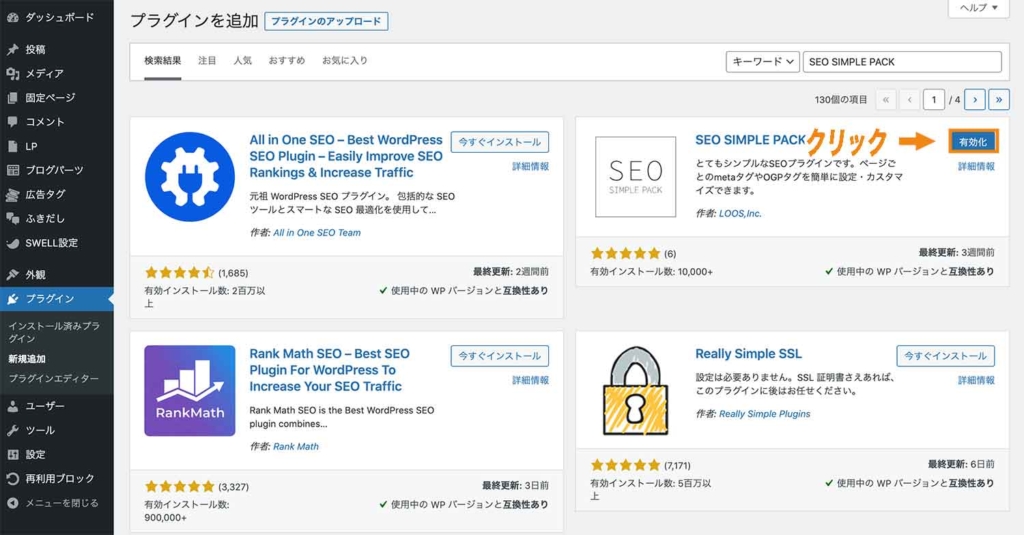Open the Rank Math SEO title link
1024x535 pixels.
(330, 370)
